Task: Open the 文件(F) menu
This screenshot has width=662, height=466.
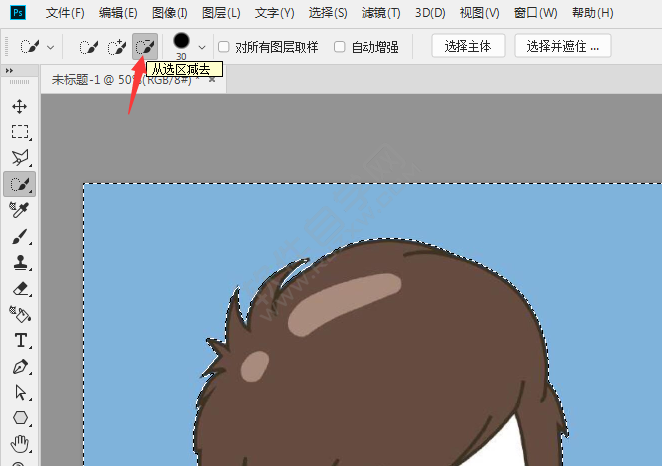Action: click(65, 13)
